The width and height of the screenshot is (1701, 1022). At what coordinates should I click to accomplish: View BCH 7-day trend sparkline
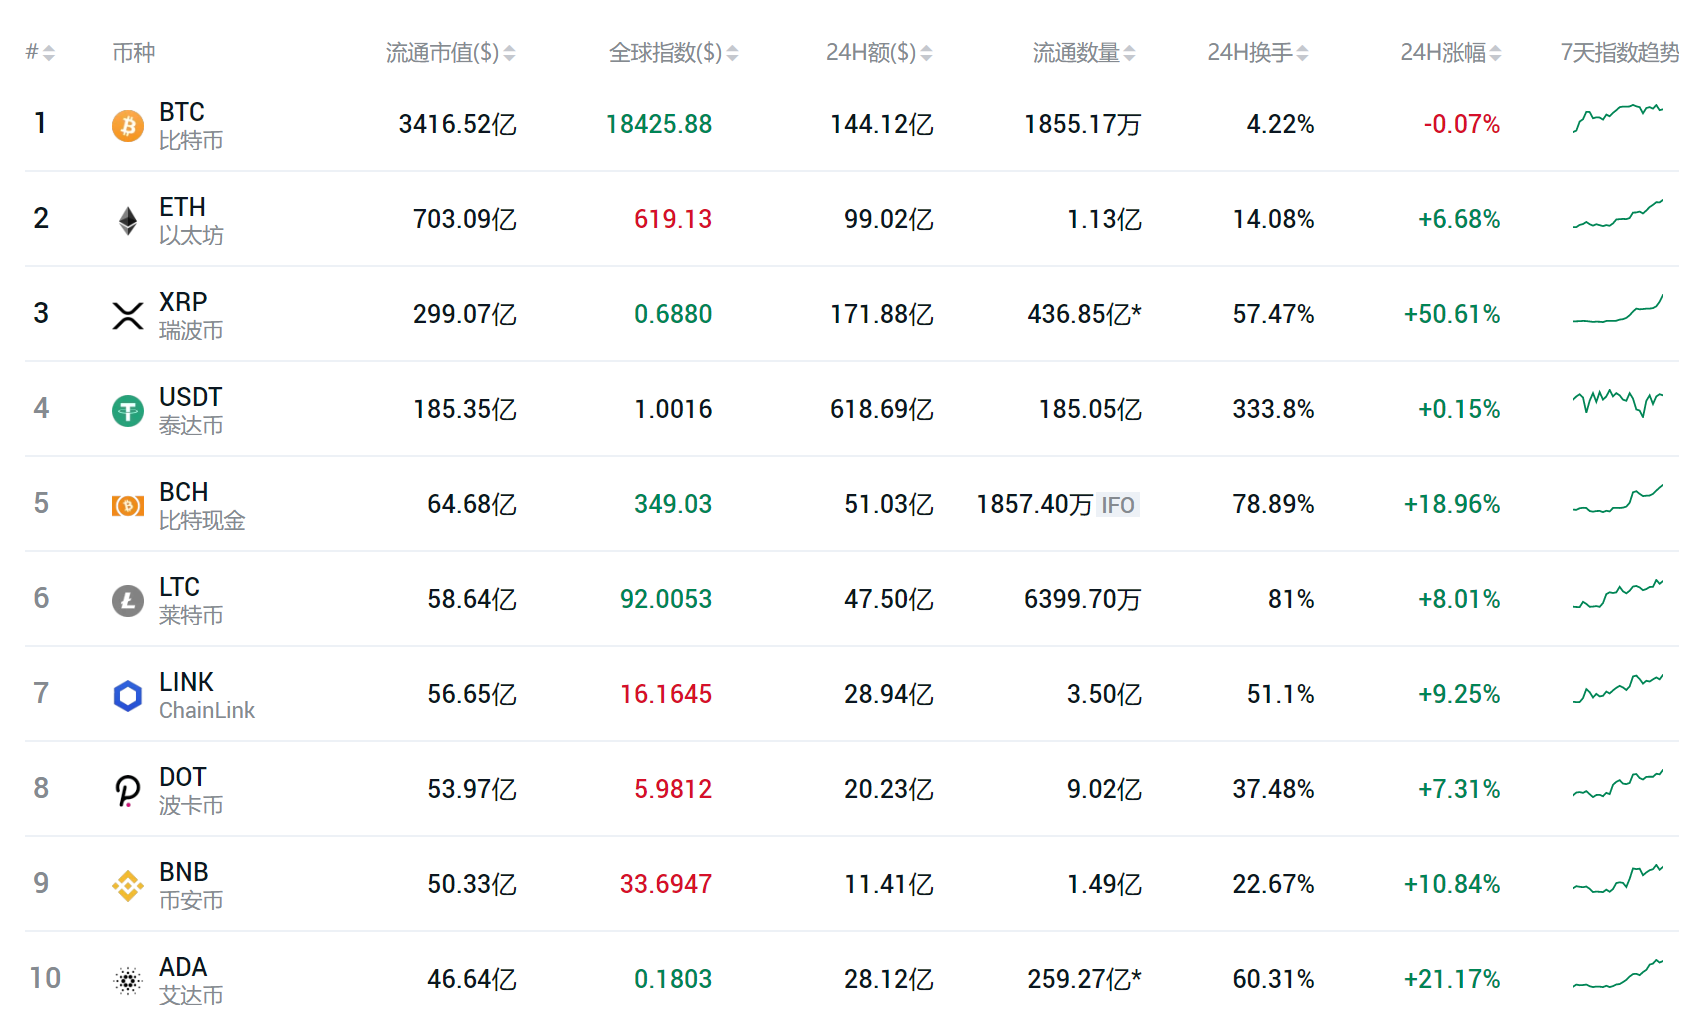pos(1618,498)
